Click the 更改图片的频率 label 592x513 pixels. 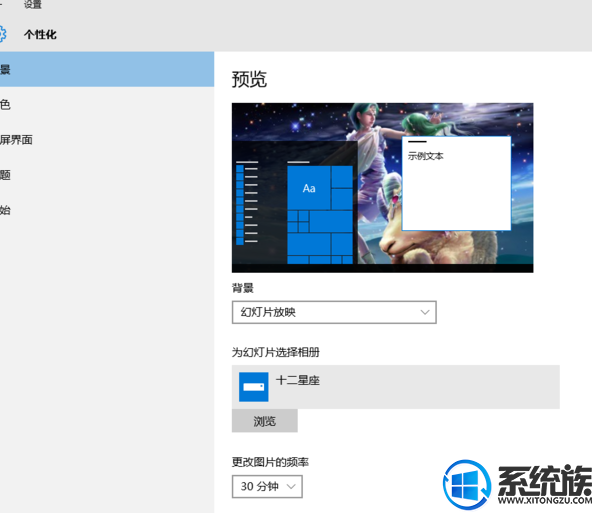pyautogui.click(x=270, y=462)
